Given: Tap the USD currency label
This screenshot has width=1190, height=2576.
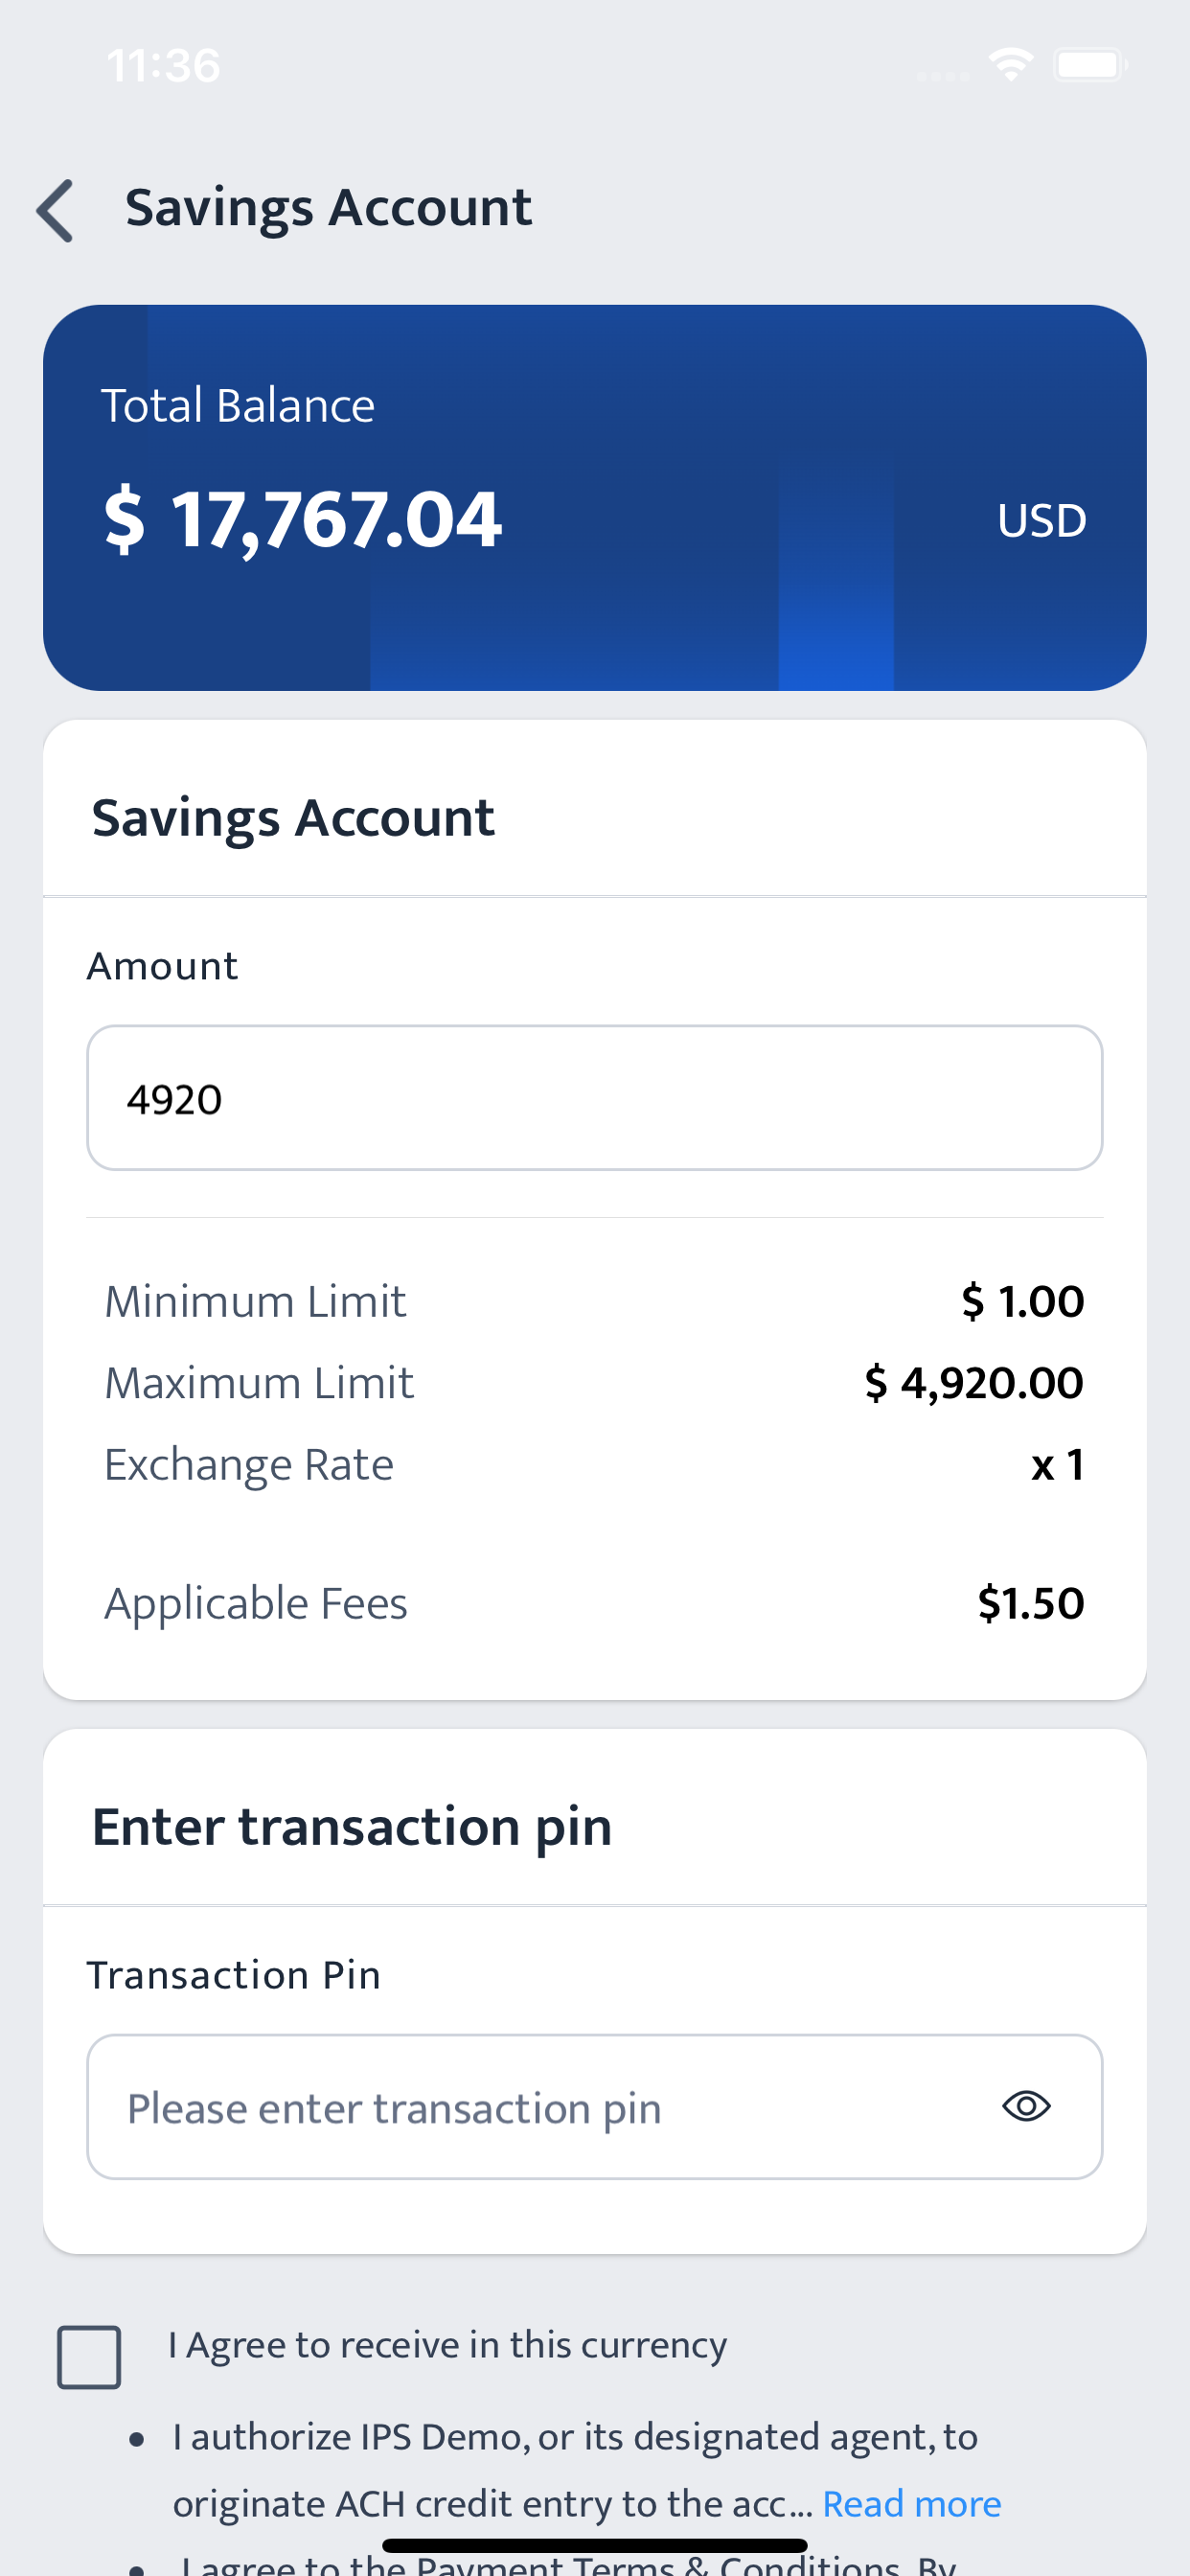Looking at the screenshot, I should click(1041, 521).
